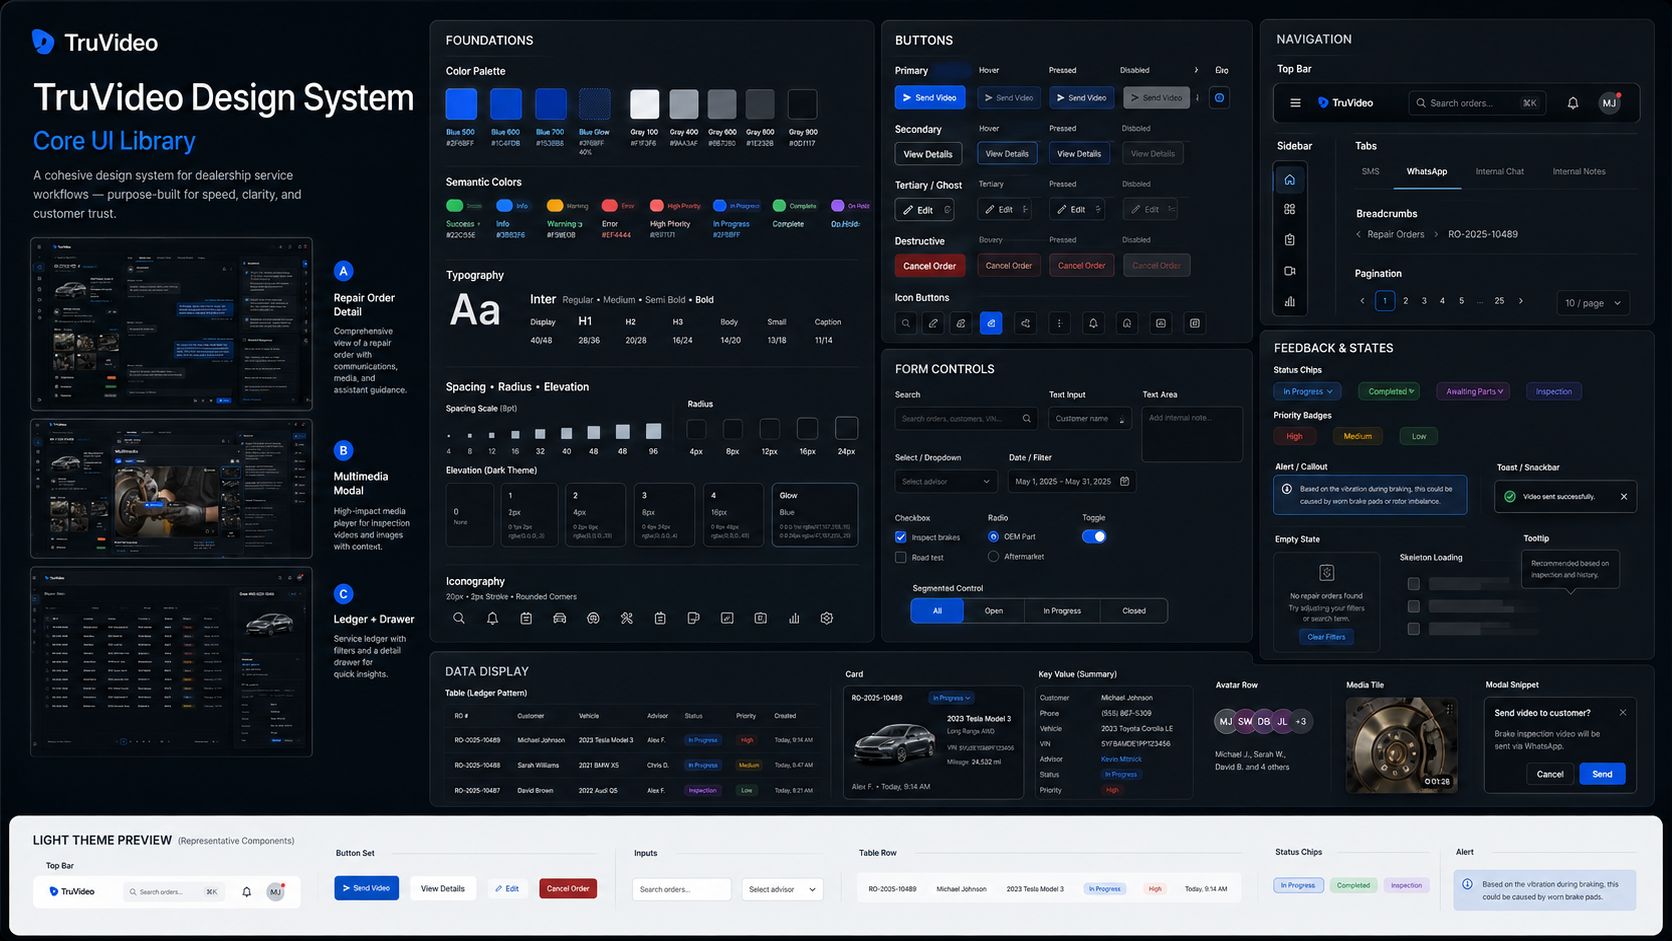
Task: Click the default secondary View Details button
Action: tap(928, 154)
